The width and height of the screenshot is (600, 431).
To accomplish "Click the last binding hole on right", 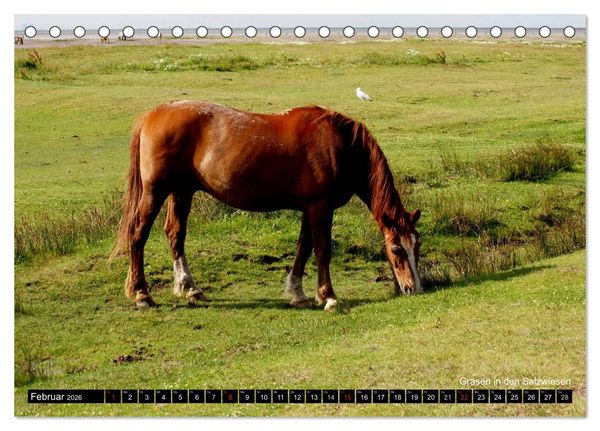I will (569, 32).
